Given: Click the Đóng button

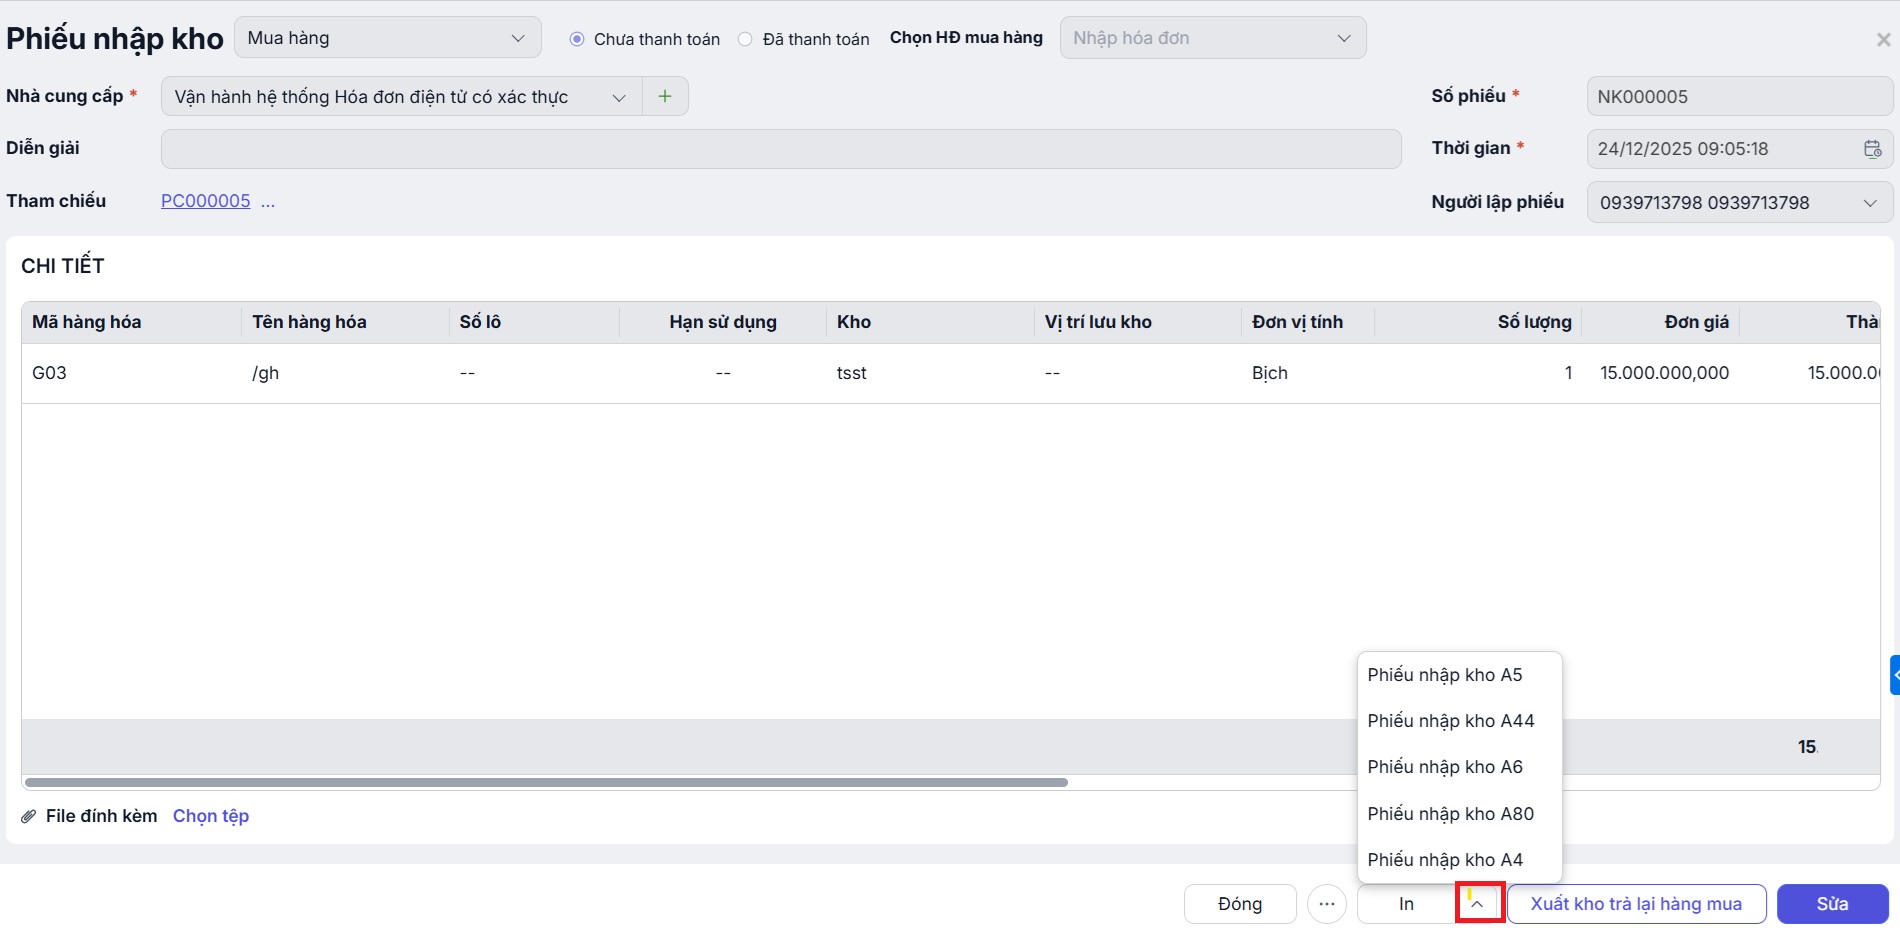Looking at the screenshot, I should pyautogui.click(x=1240, y=904).
